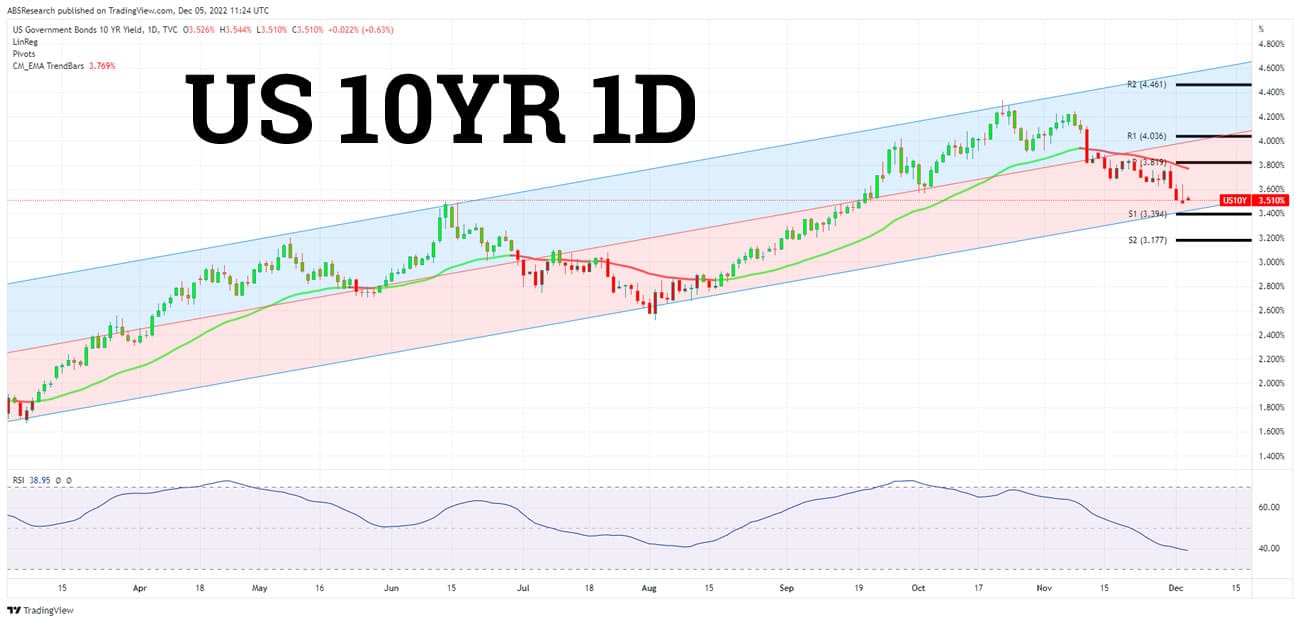The width and height of the screenshot is (1300, 623).
Task: Select the US Government Bonds 10 YR Yield title
Action: click(x=78, y=30)
